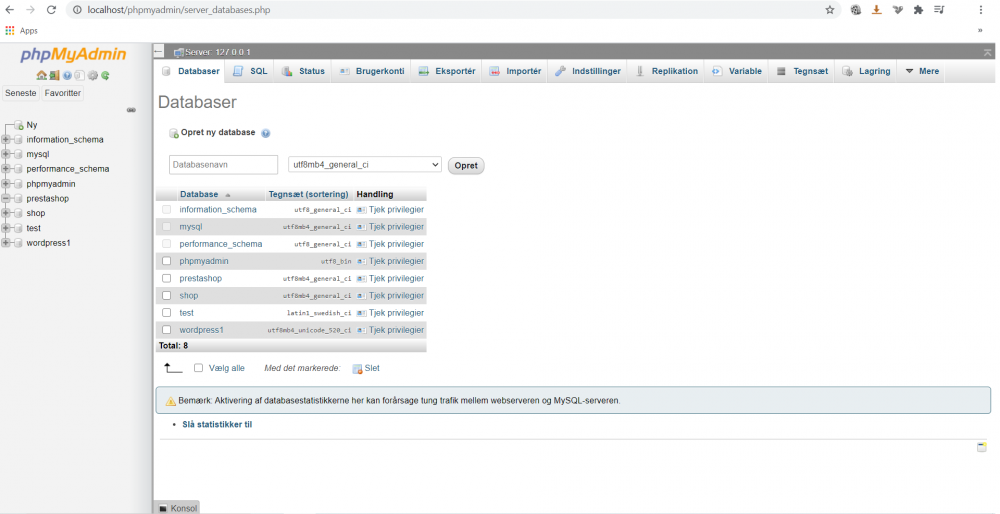
Task: Expand the mysql node in tree
Action: tap(6, 154)
